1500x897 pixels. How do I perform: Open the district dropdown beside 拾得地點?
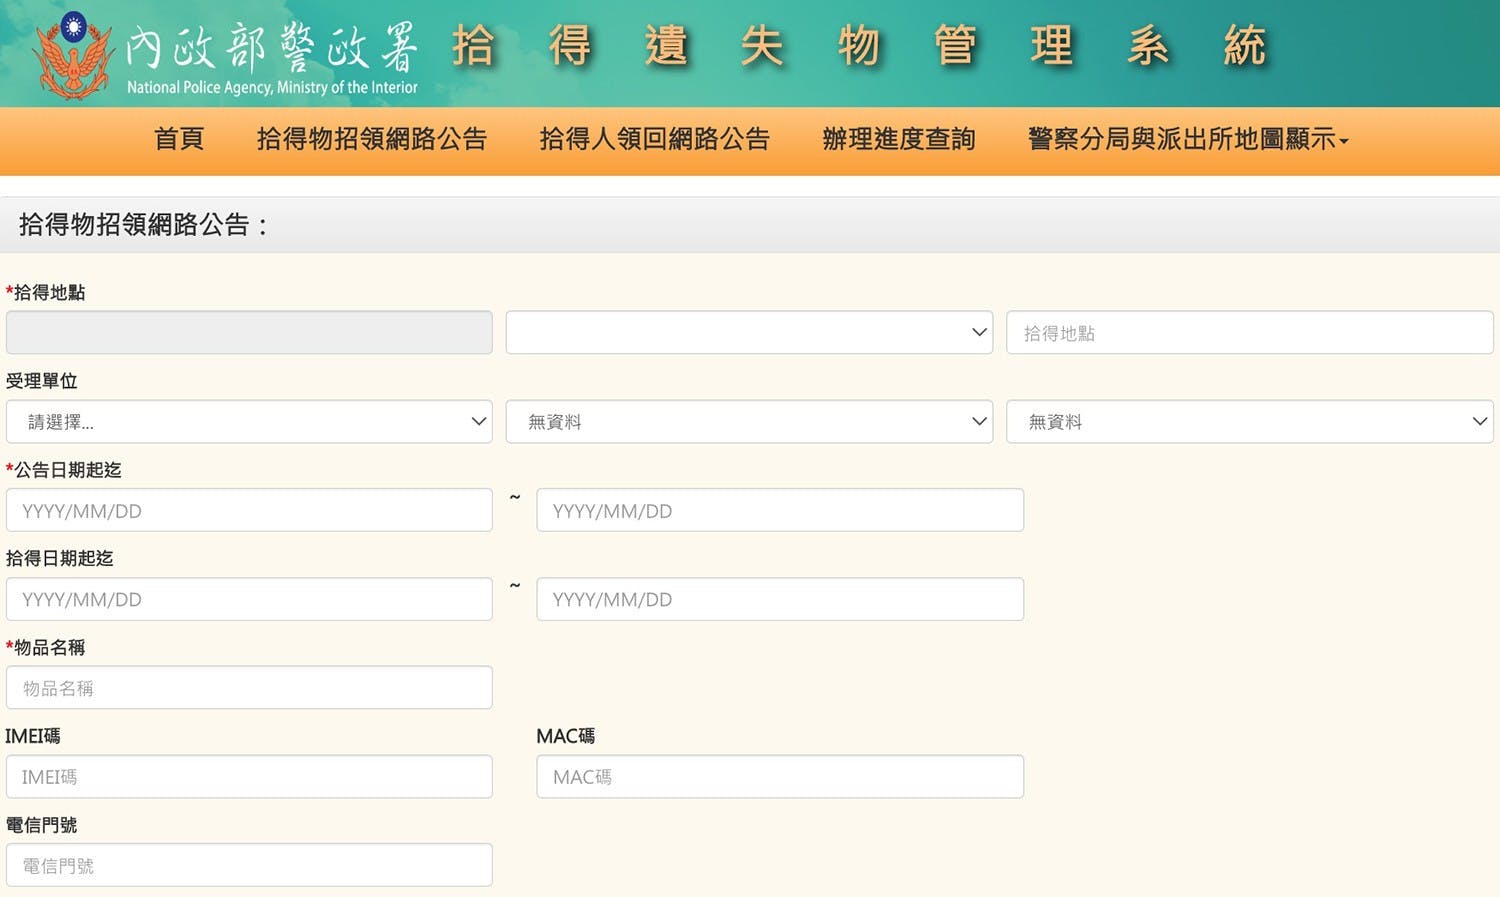pos(748,332)
